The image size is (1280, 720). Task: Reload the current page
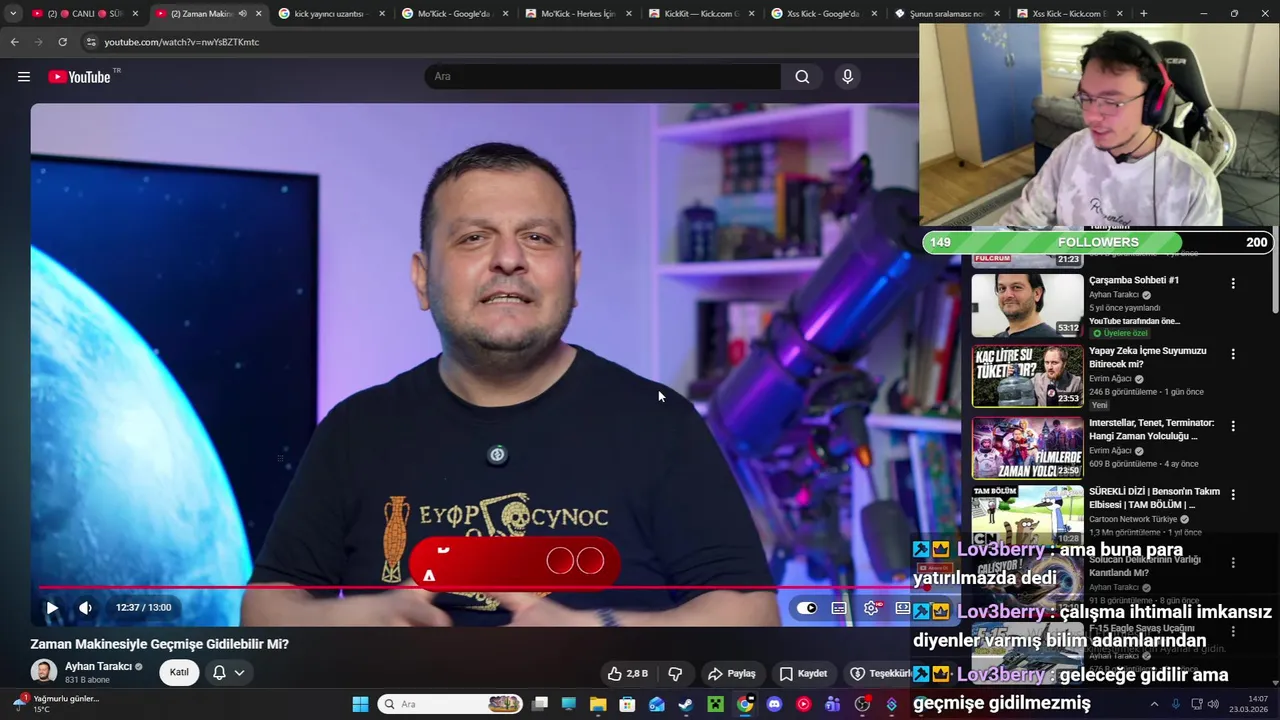[x=62, y=42]
